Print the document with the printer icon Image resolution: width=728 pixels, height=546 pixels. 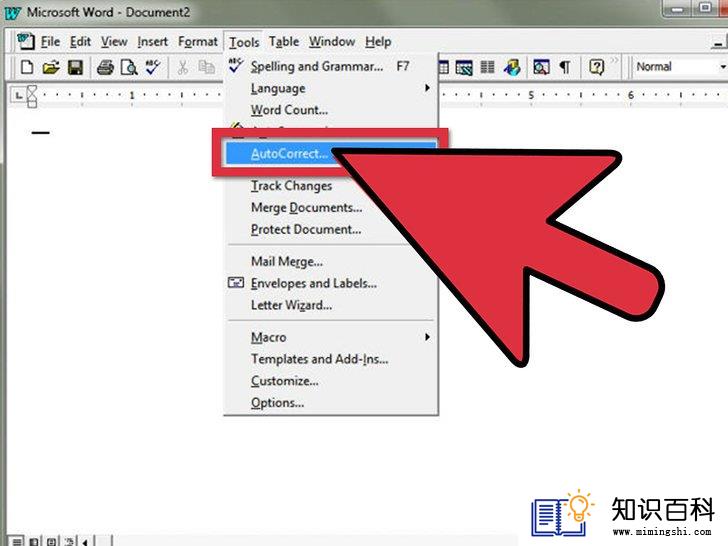coord(105,67)
